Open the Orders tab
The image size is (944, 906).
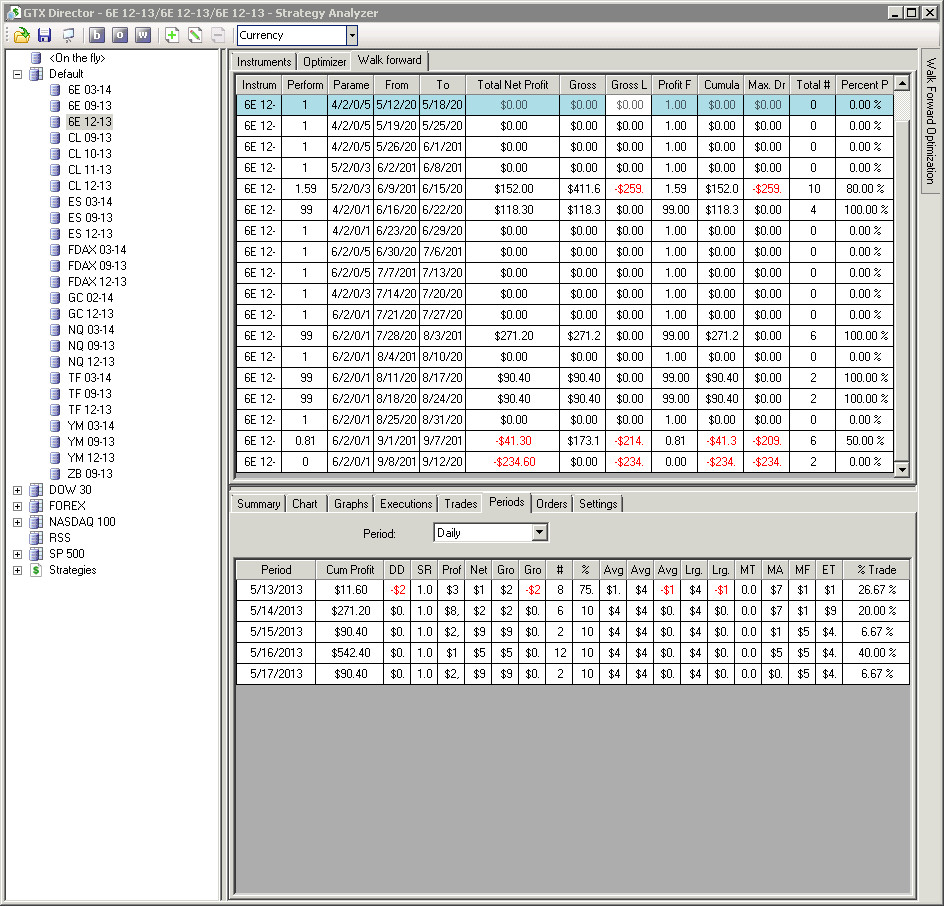coord(551,504)
